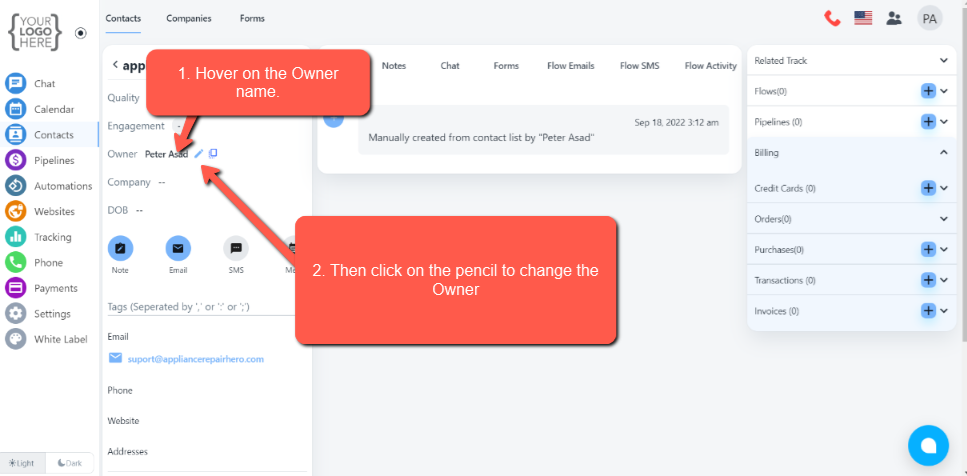The width and height of the screenshot is (967, 476).
Task: Click the Tags input field
Action: [x=207, y=306]
